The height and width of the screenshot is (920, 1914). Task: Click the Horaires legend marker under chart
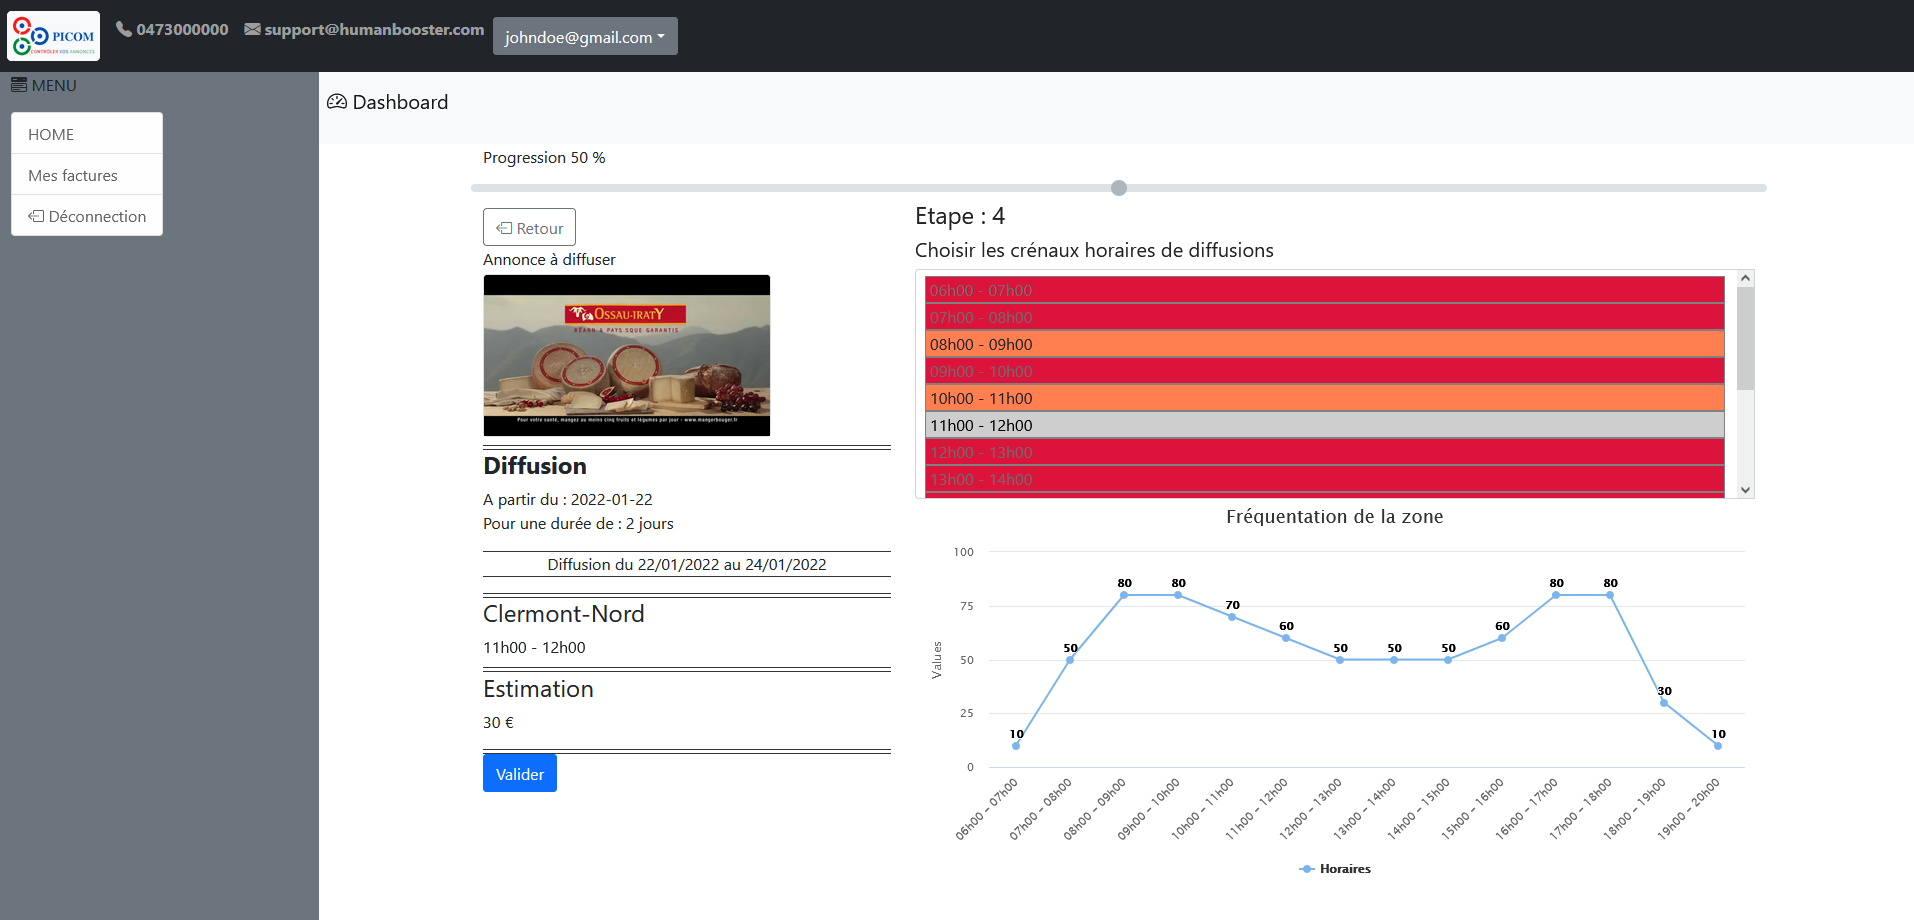click(1306, 869)
